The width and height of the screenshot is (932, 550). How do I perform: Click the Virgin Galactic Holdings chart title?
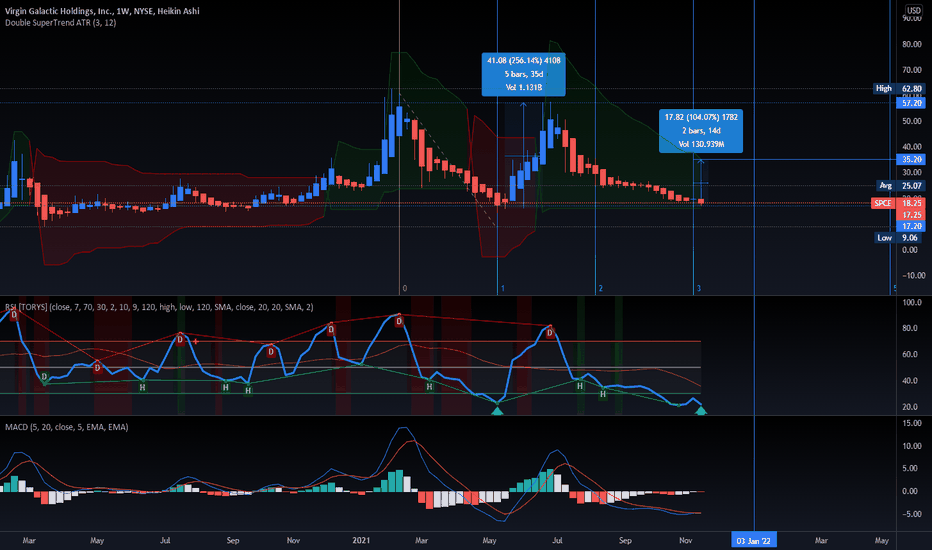(x=102, y=11)
